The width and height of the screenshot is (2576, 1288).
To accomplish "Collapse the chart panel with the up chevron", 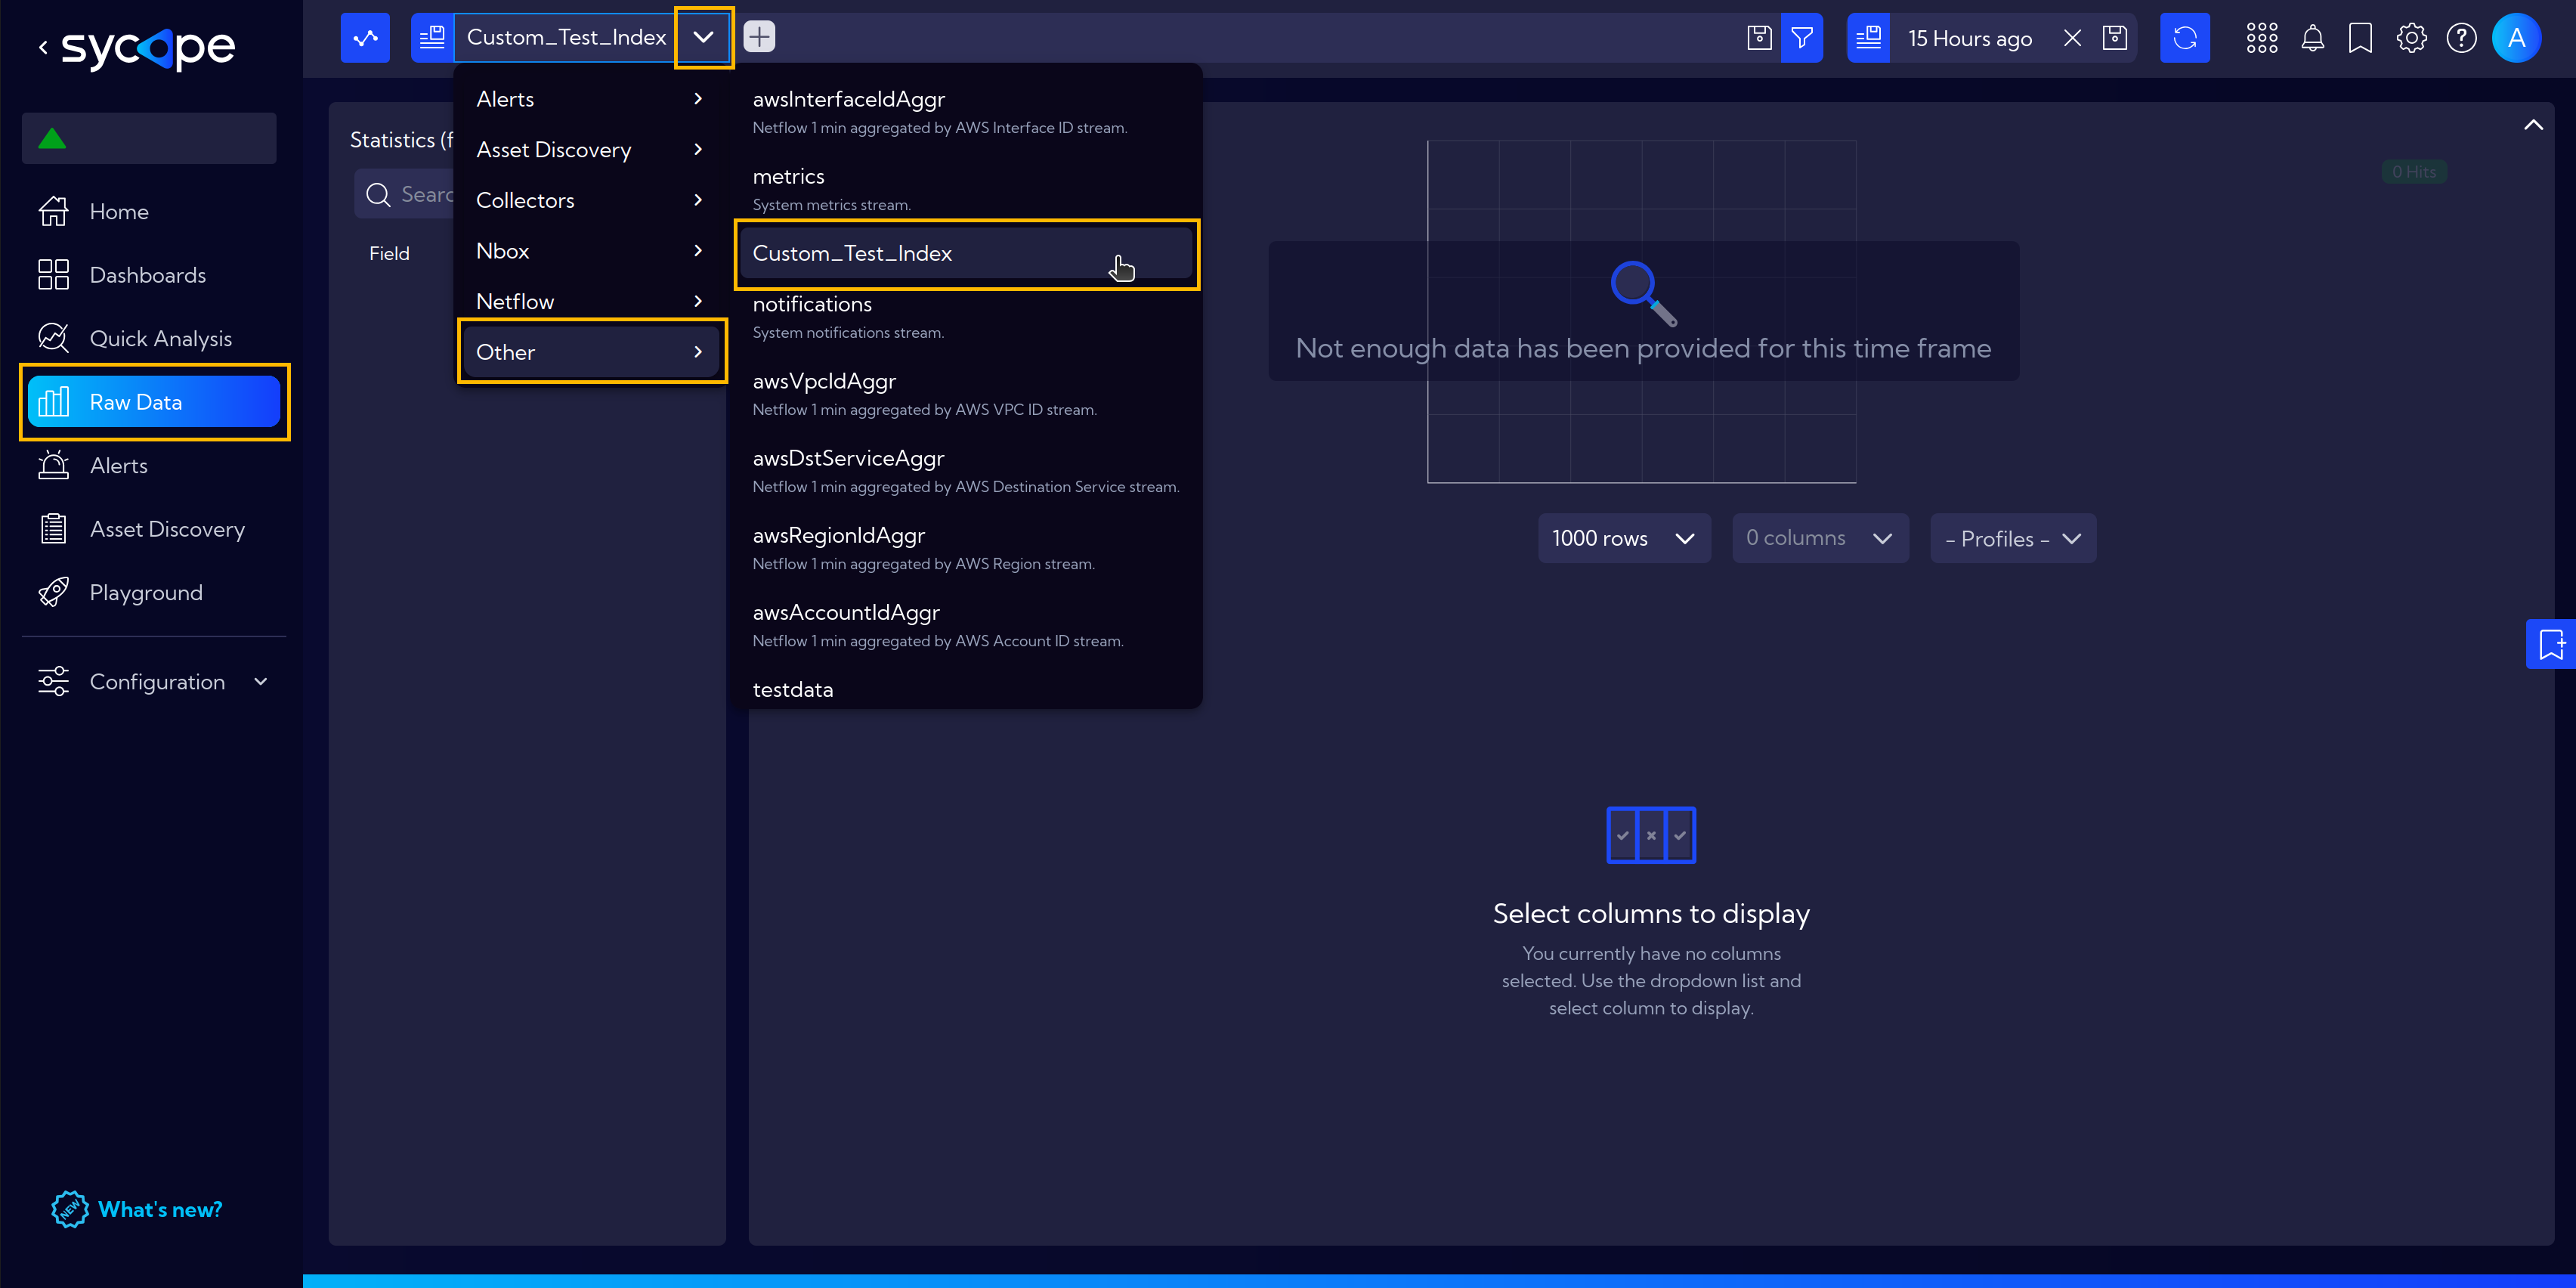I will pyautogui.click(x=2533, y=125).
